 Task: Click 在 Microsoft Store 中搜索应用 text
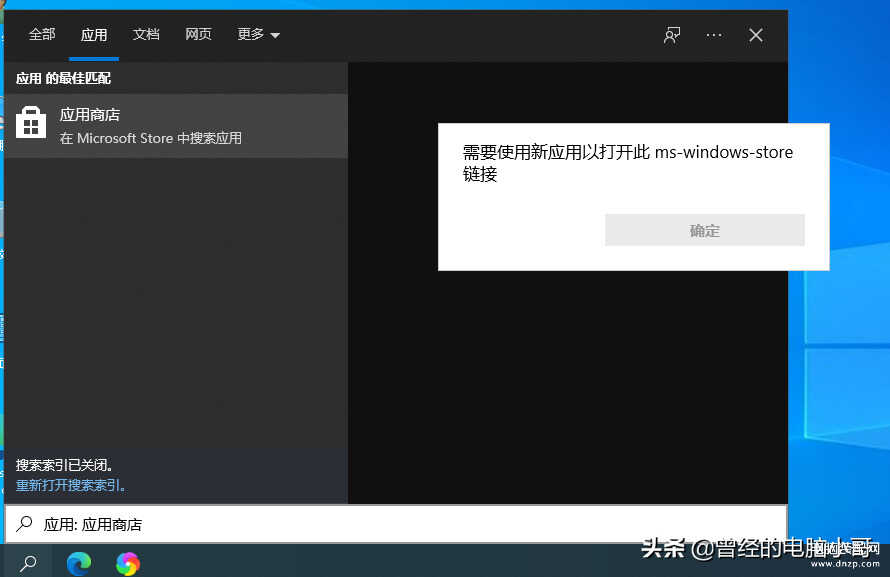coord(150,138)
